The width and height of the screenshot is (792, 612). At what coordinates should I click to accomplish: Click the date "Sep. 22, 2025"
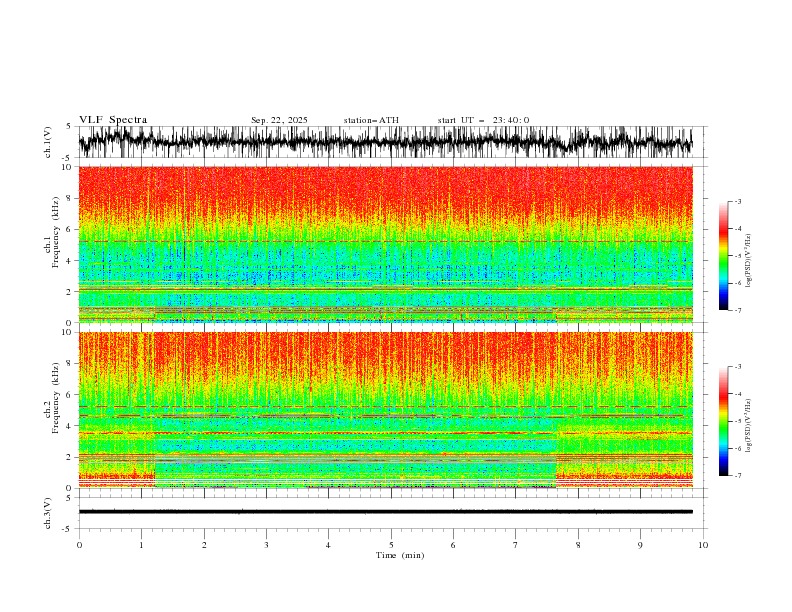click(279, 120)
